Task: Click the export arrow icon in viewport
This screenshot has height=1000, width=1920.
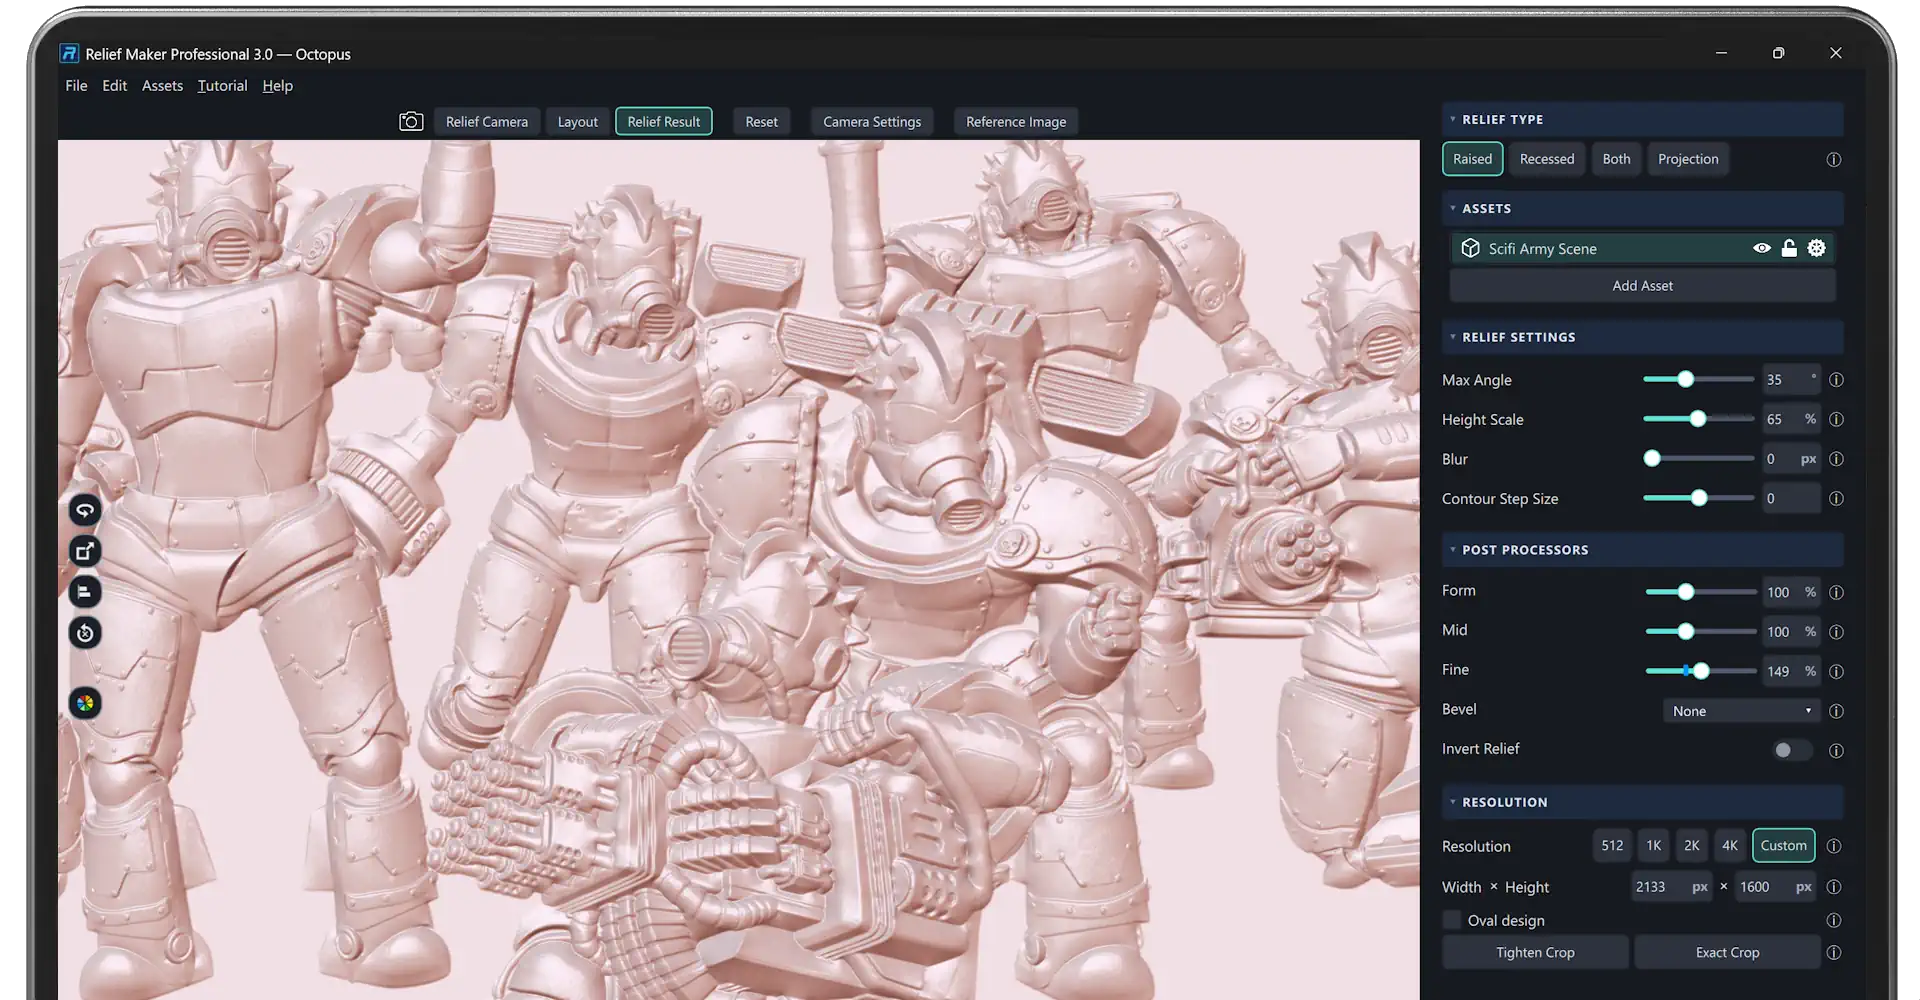Action: tap(85, 551)
